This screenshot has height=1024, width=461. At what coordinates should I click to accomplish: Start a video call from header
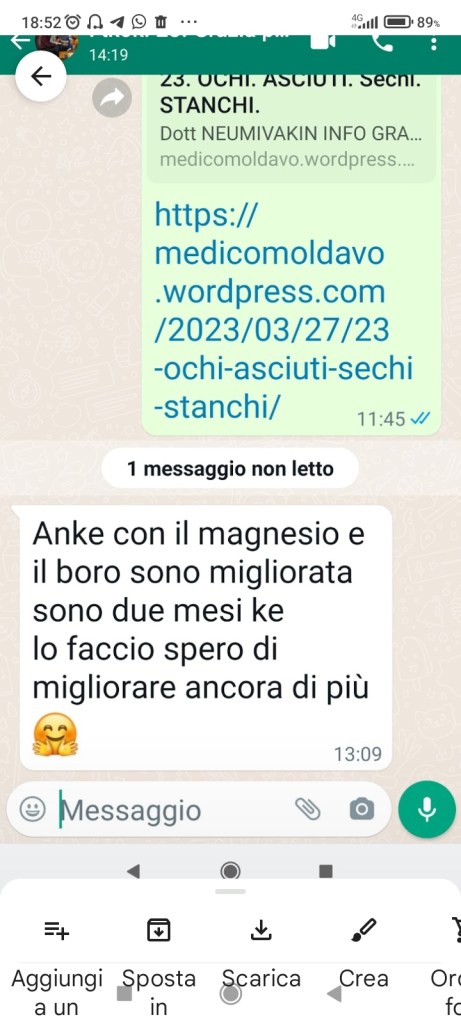pyautogui.click(x=323, y=40)
